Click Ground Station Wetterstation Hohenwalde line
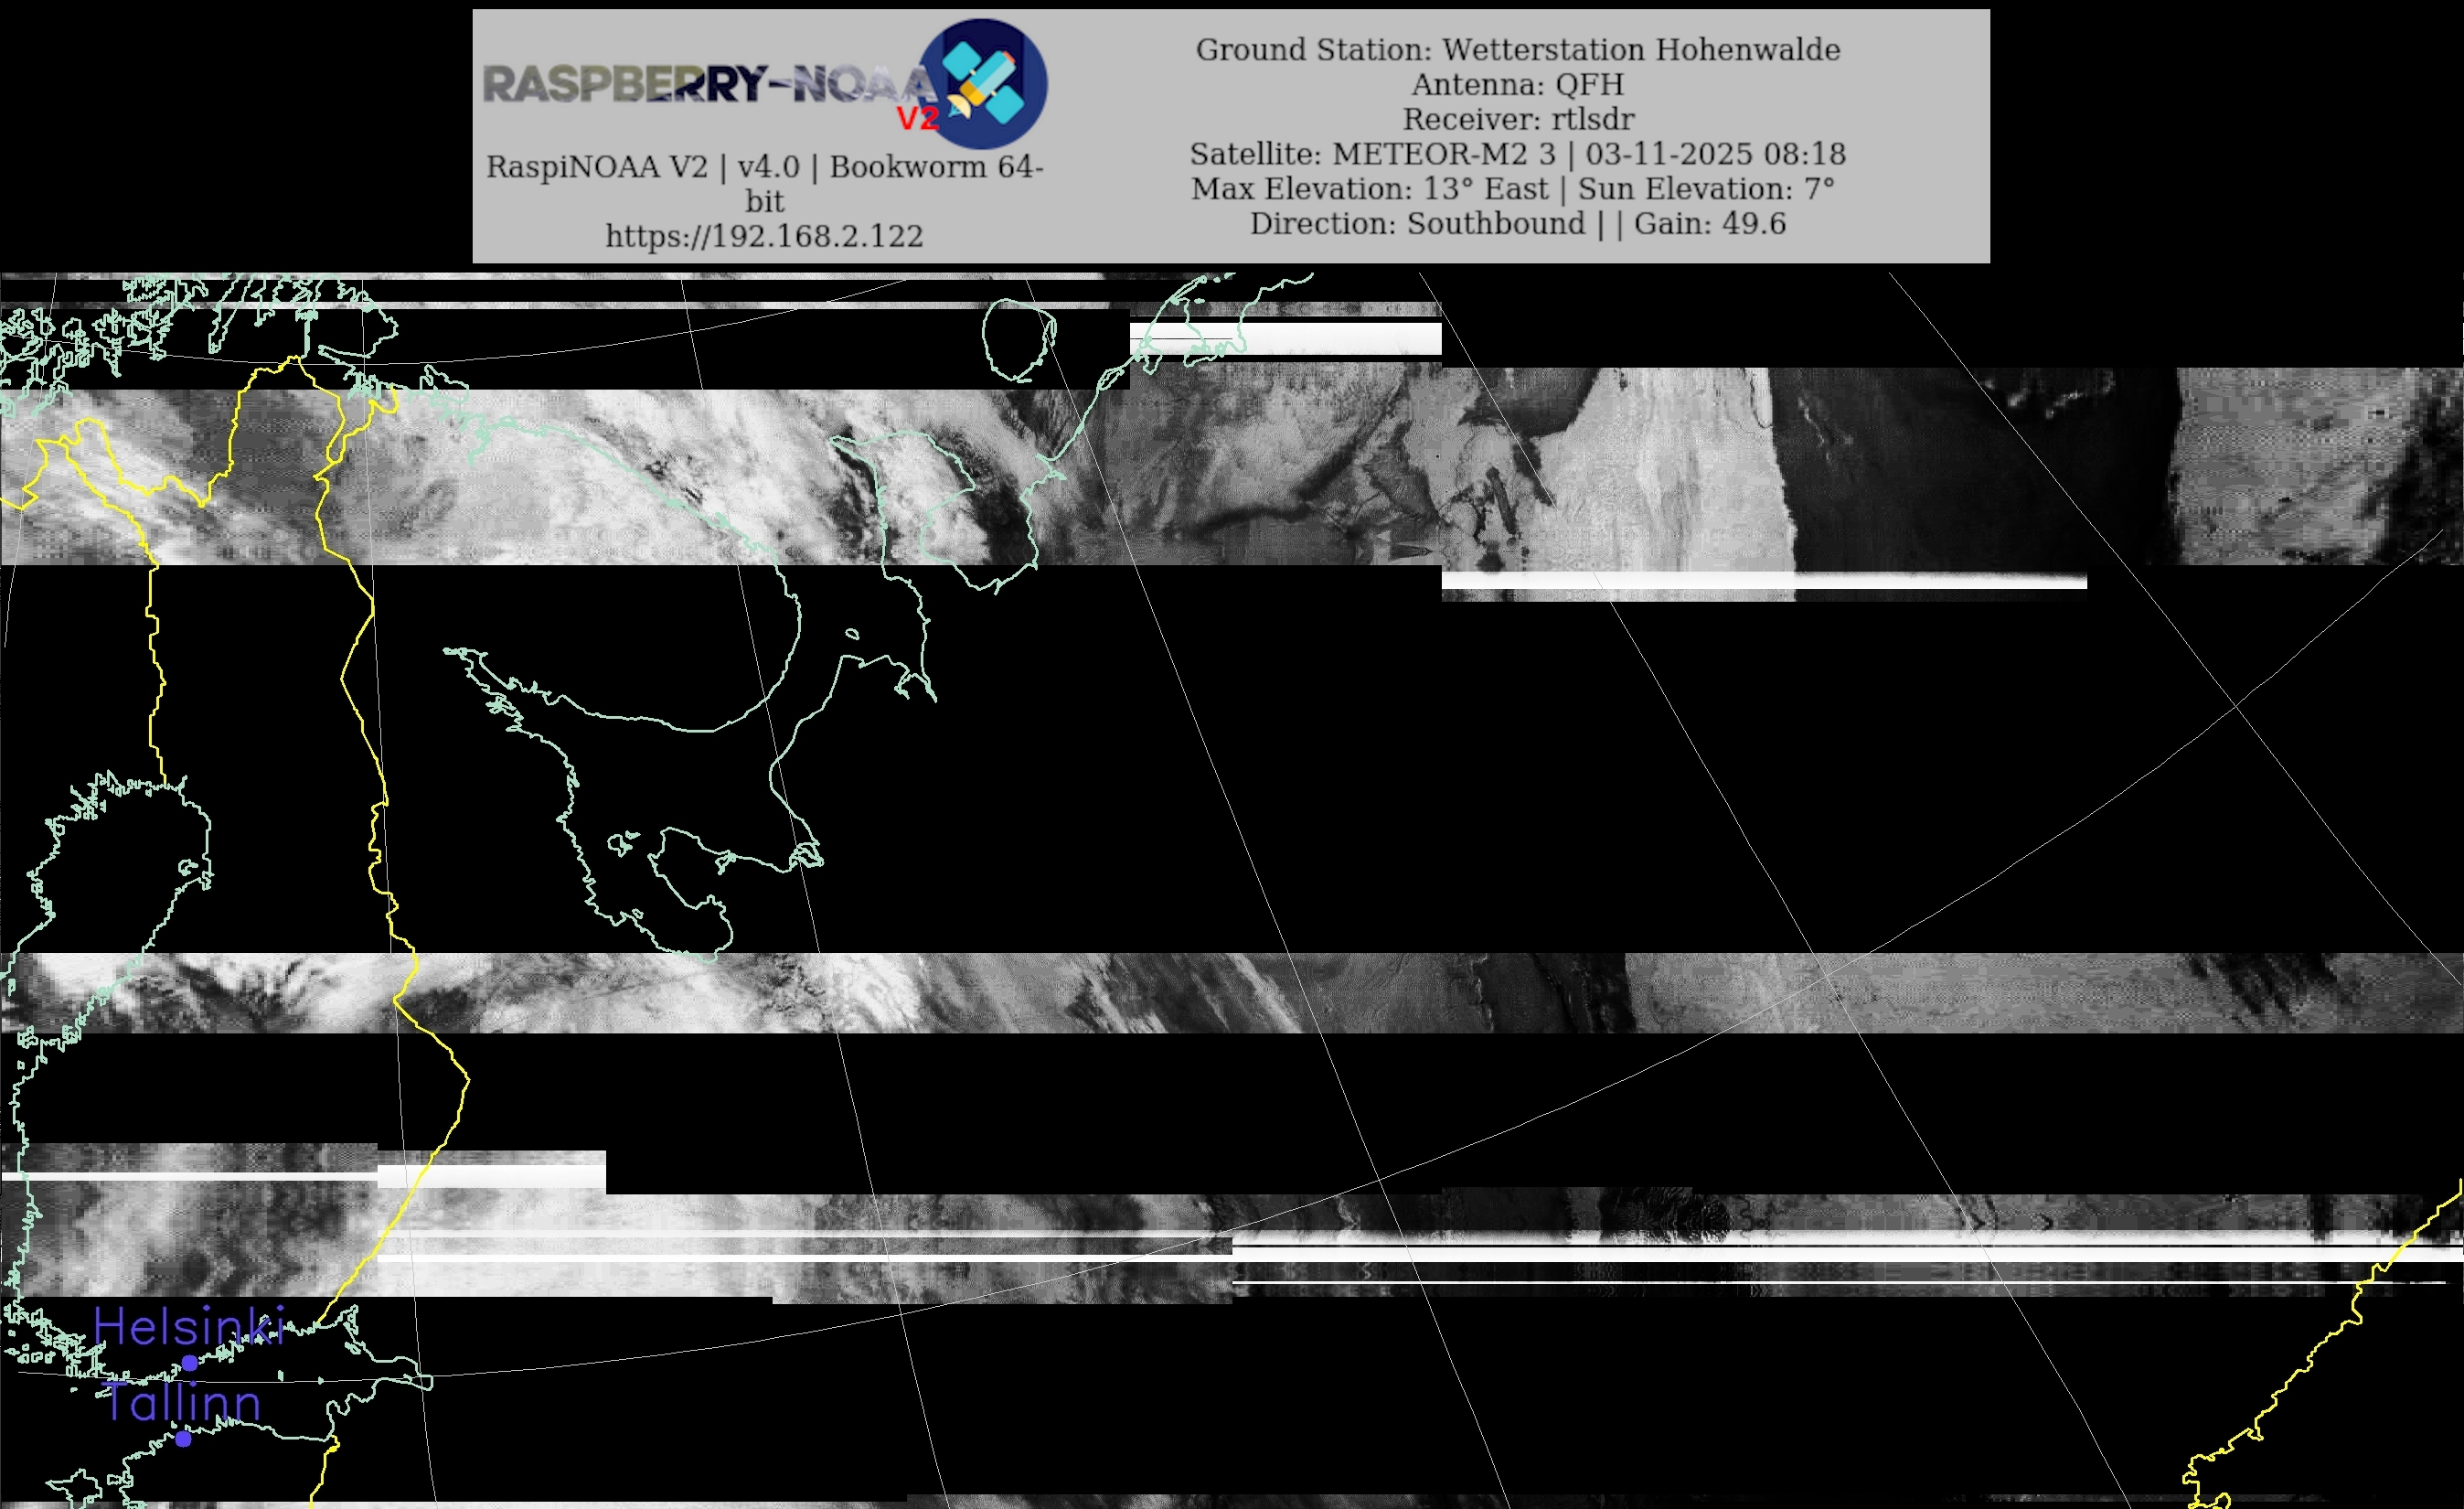 (1517, 50)
